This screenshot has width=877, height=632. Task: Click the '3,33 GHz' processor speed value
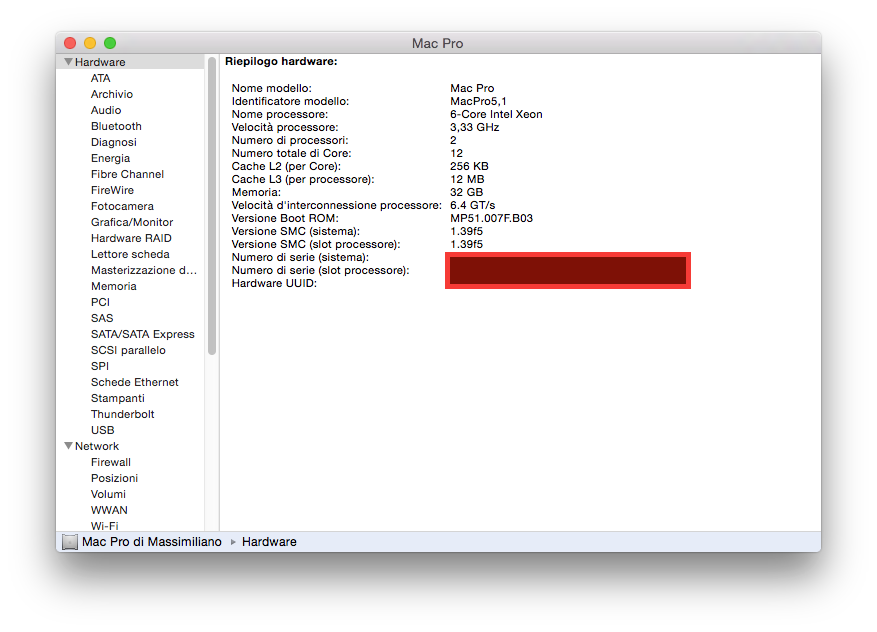click(474, 127)
